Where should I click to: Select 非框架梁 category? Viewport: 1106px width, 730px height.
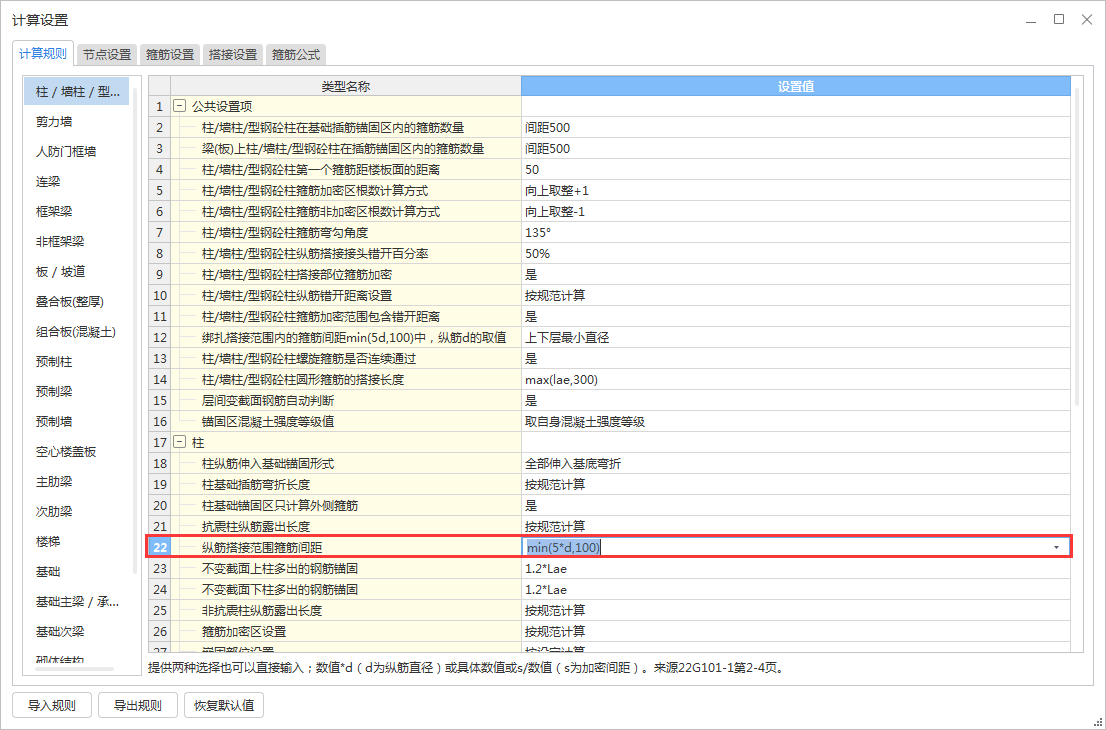[77, 242]
